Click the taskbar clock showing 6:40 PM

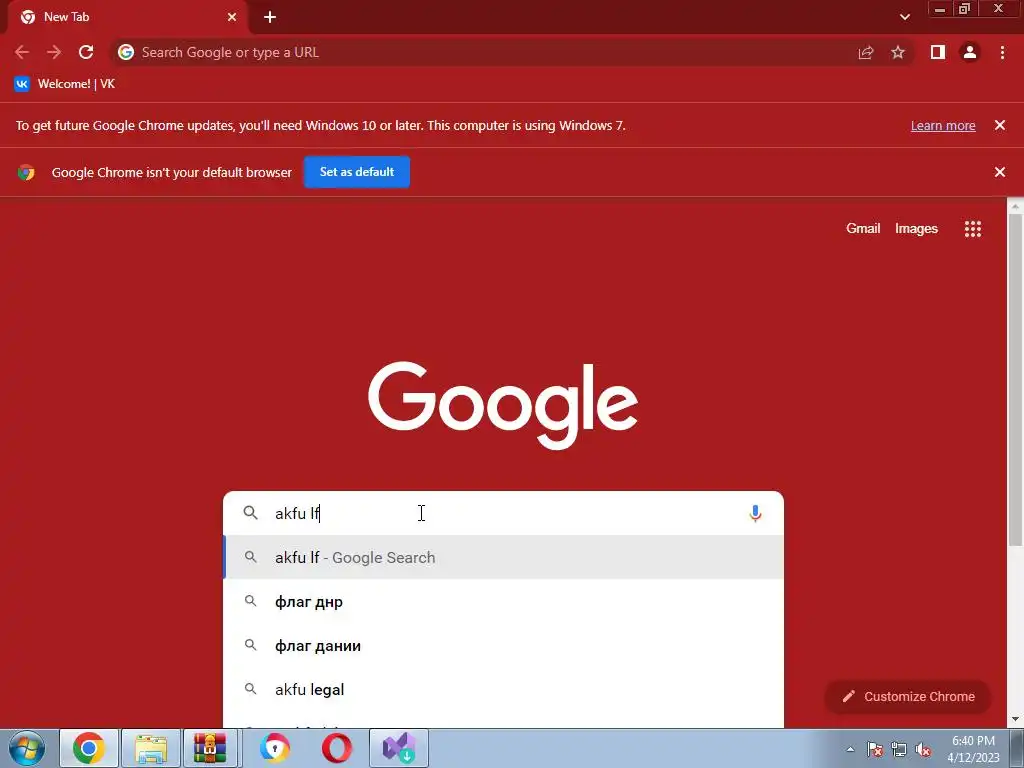[973, 749]
